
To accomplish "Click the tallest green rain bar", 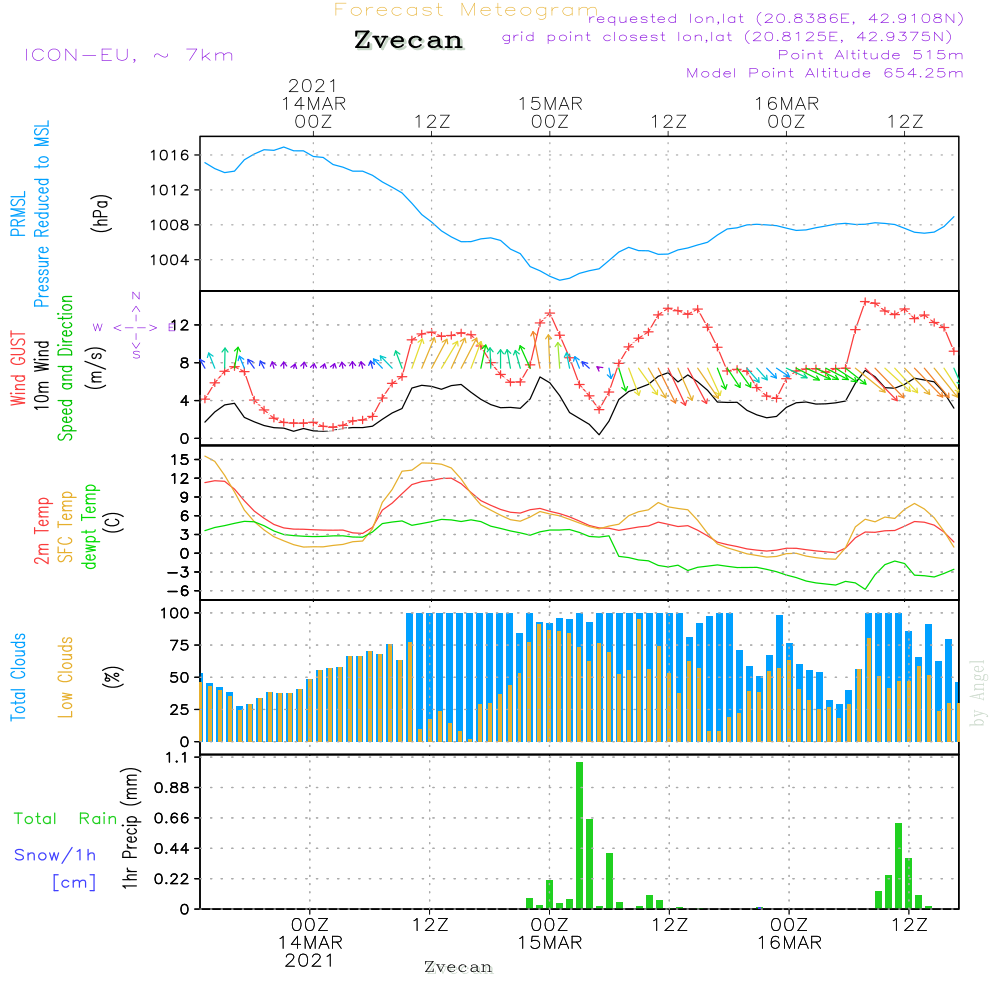I will (580, 835).
